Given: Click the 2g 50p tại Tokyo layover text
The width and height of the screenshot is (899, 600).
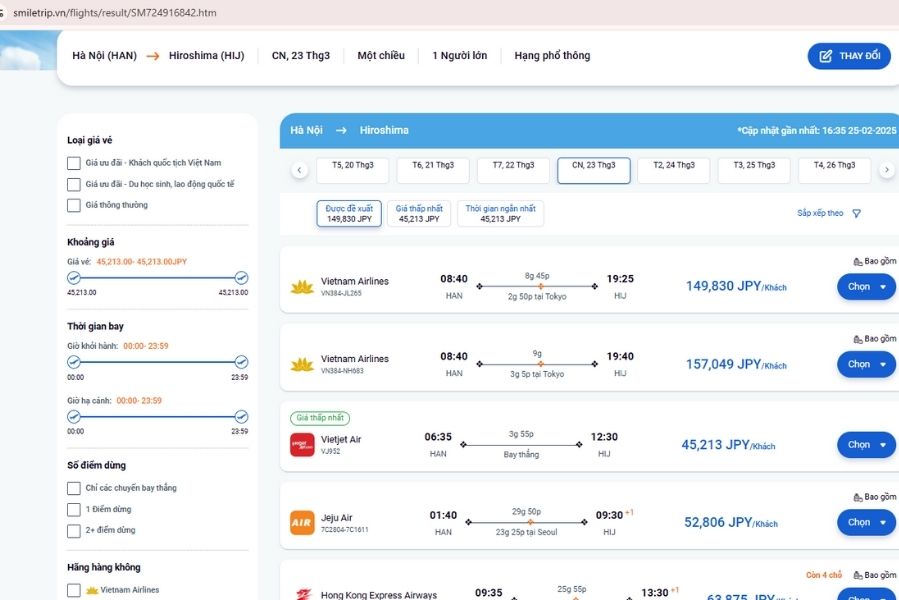Looking at the screenshot, I should tap(537, 297).
